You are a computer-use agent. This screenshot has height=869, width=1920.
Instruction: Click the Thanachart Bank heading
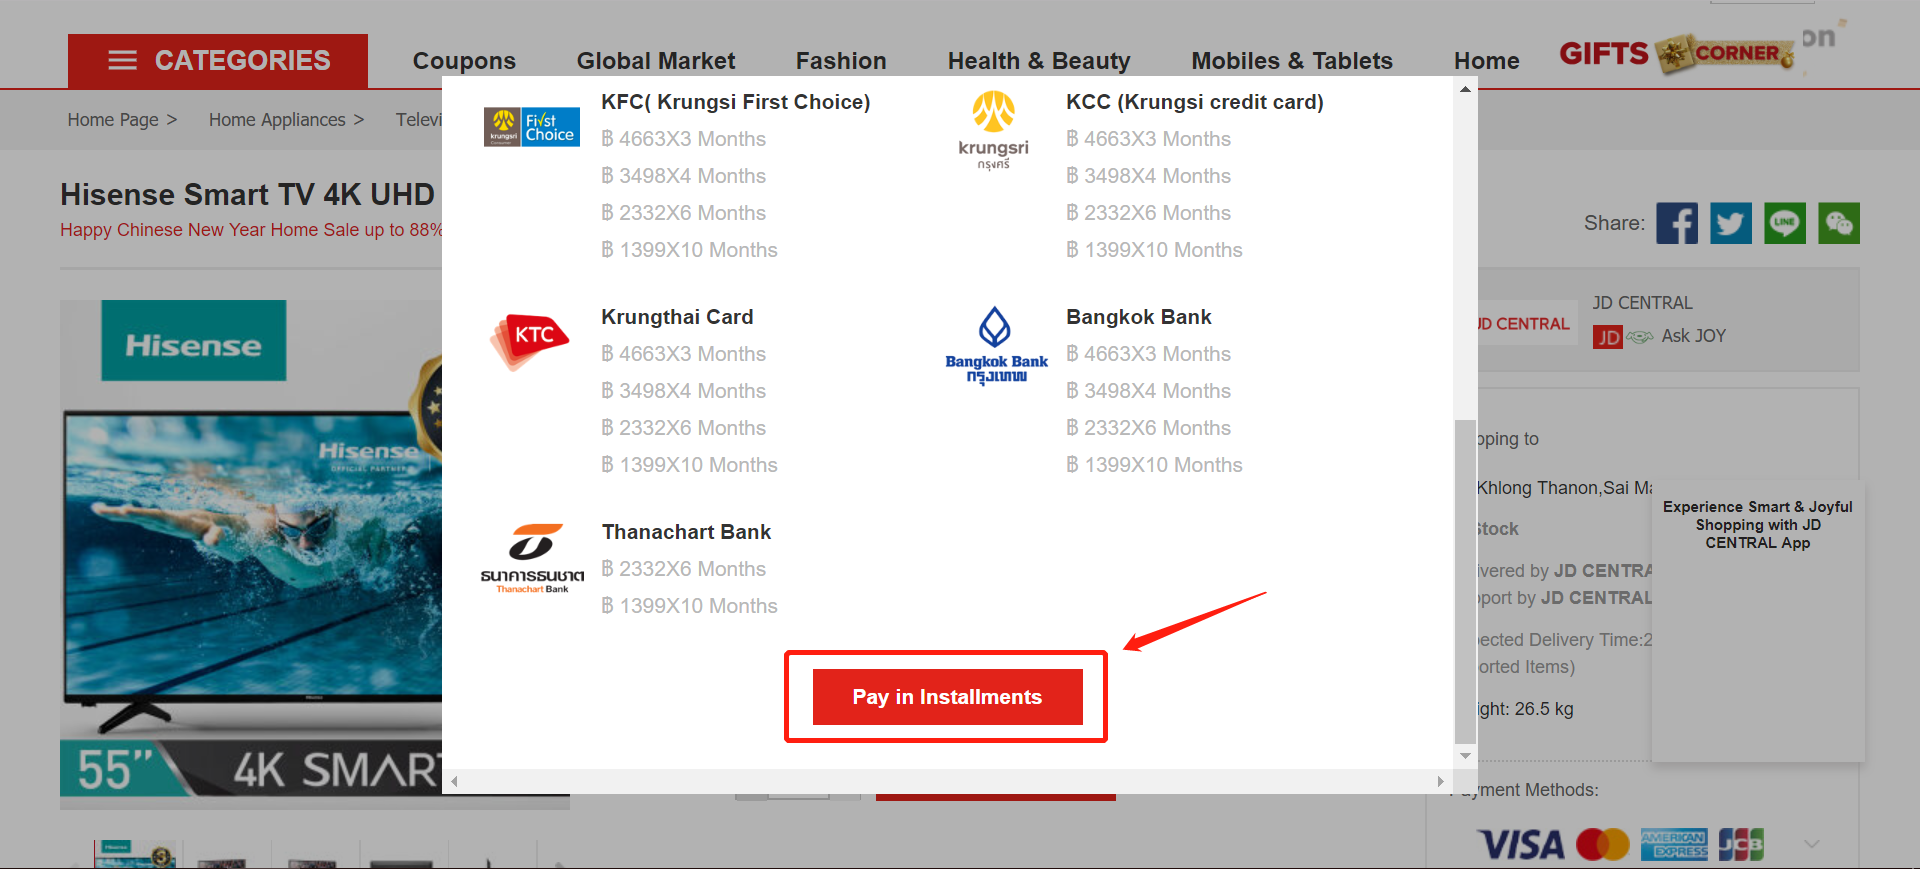pyautogui.click(x=686, y=532)
